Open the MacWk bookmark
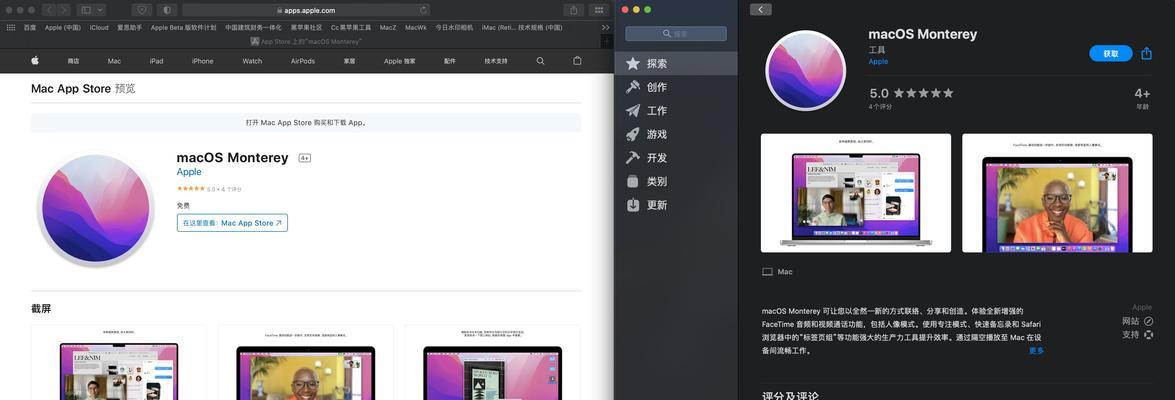 (416, 28)
